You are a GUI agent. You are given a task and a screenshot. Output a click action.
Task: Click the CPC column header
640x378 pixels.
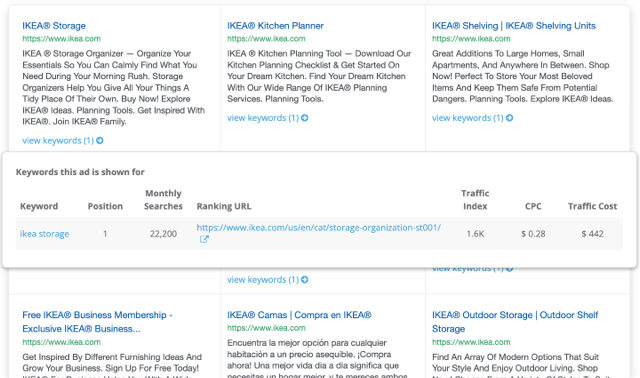533,206
